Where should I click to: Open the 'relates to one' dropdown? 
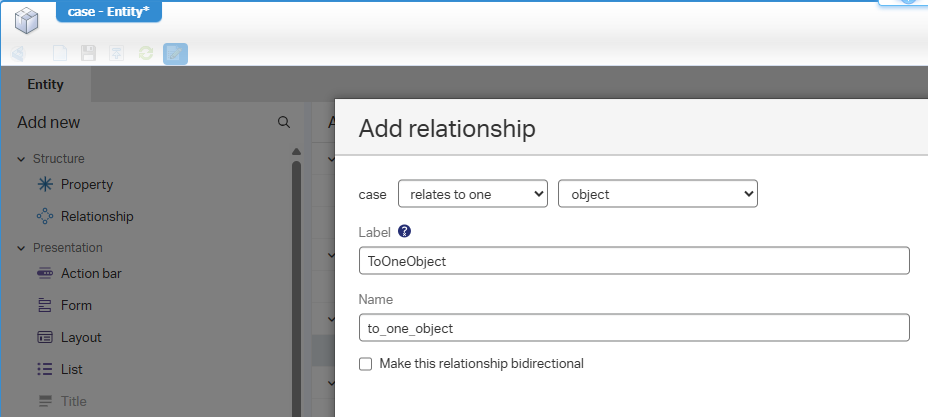click(x=472, y=194)
